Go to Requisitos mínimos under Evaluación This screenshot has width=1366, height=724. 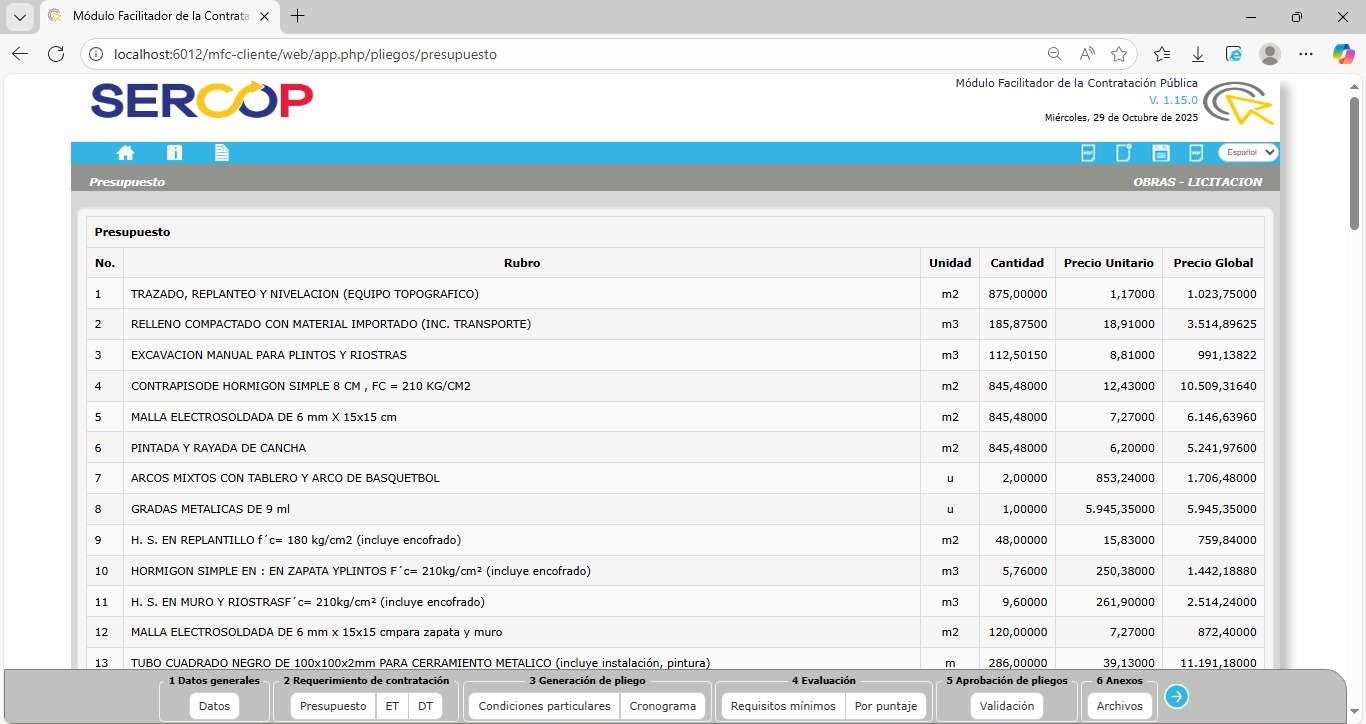pyautogui.click(x=783, y=706)
